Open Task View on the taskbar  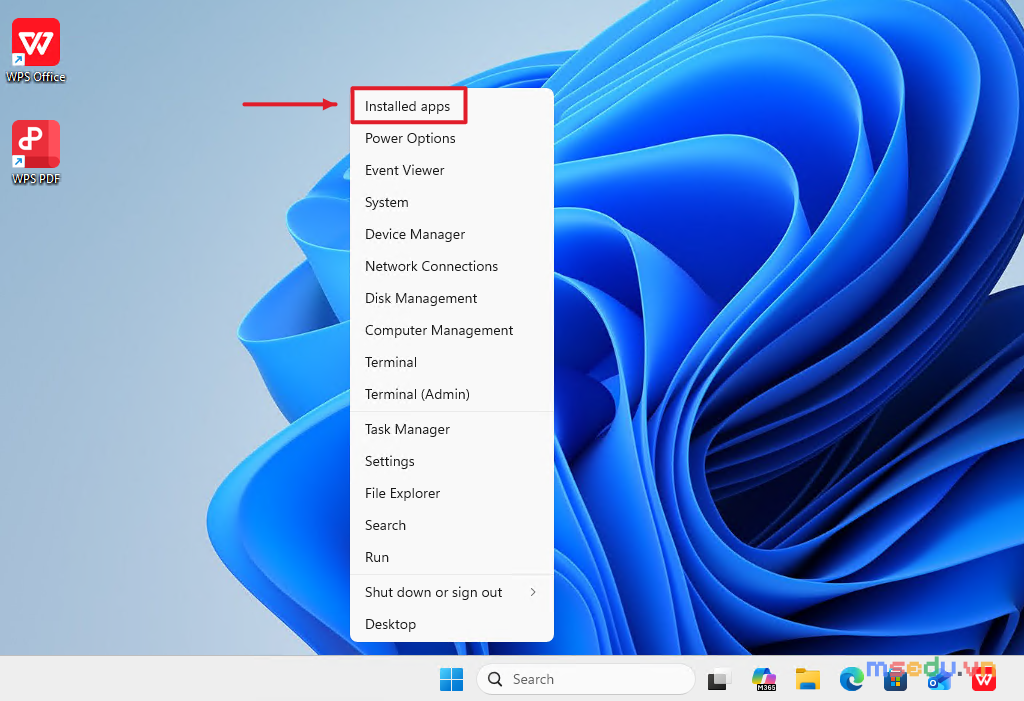coord(719,679)
